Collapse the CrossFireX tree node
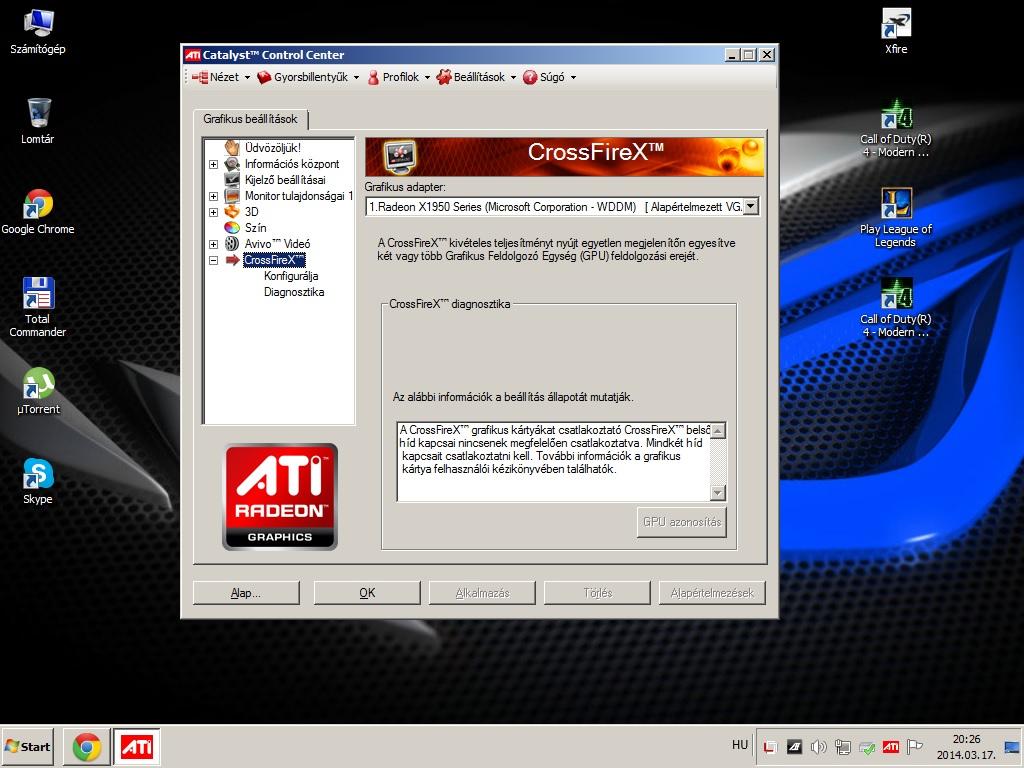The image size is (1024, 768). pos(214,260)
